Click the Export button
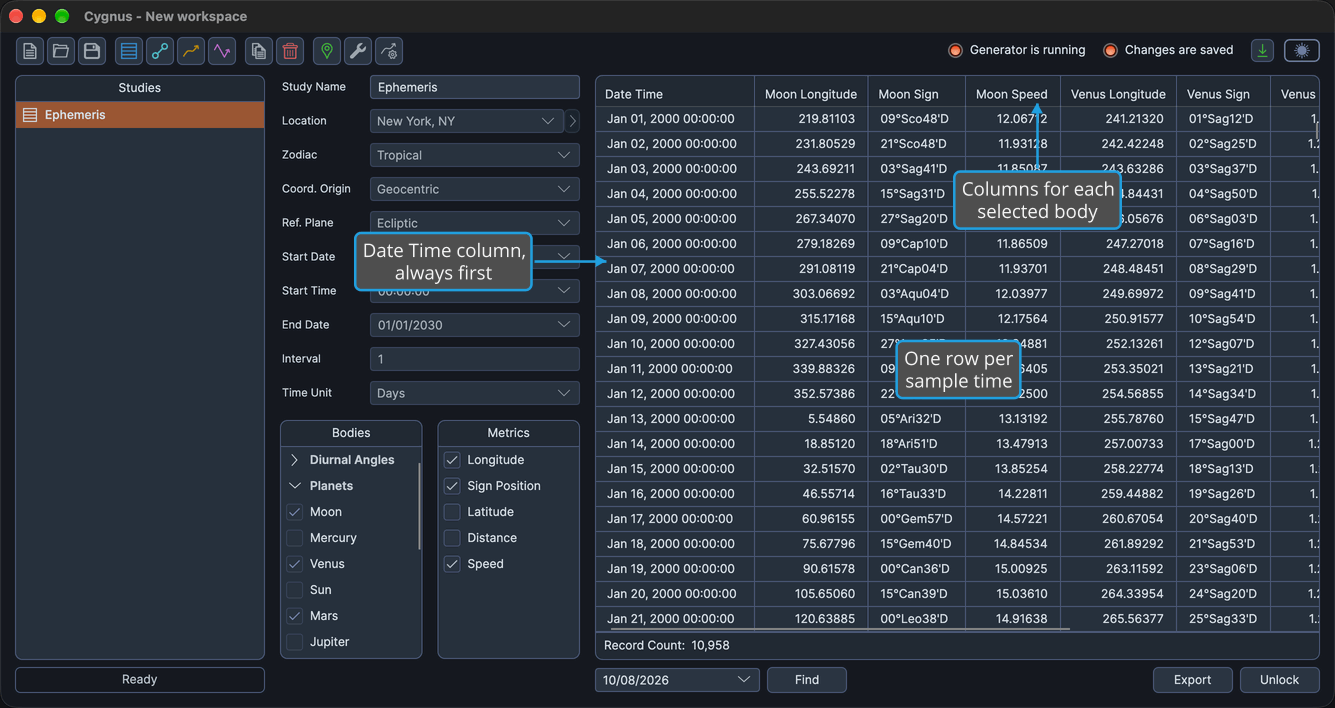 (1192, 680)
